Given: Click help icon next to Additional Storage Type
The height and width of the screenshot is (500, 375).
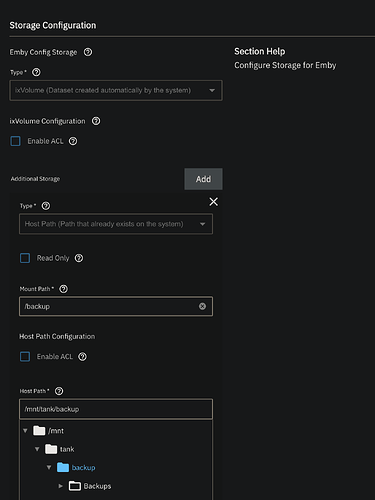Looking at the screenshot, I should tap(46, 206).
